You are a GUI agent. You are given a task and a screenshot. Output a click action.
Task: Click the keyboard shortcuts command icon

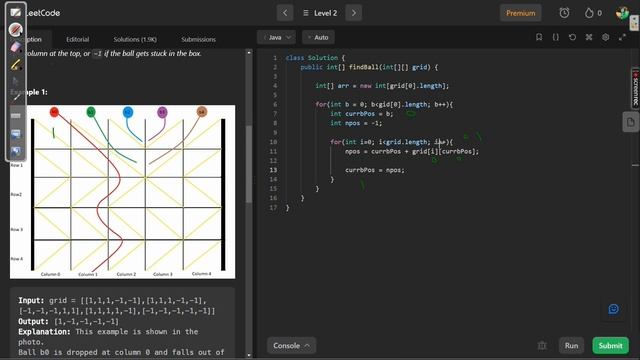589,37
